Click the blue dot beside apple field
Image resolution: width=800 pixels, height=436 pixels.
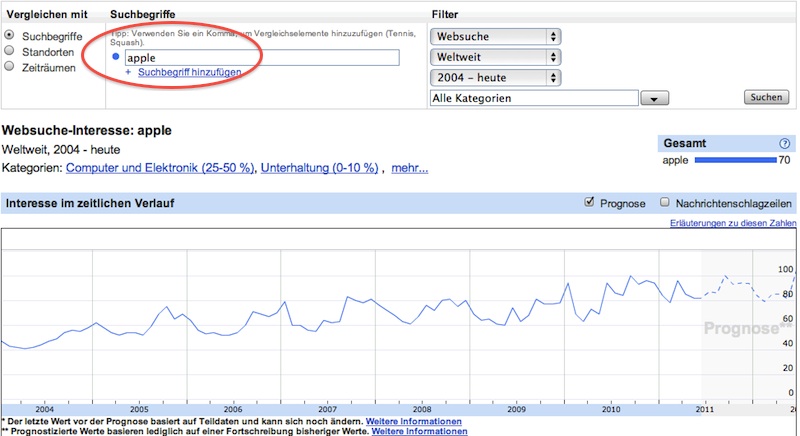coord(116,58)
